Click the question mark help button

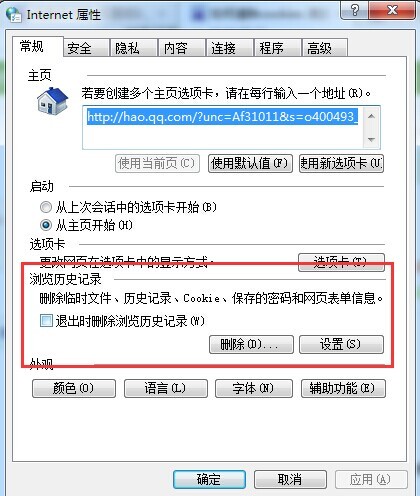(x=354, y=10)
